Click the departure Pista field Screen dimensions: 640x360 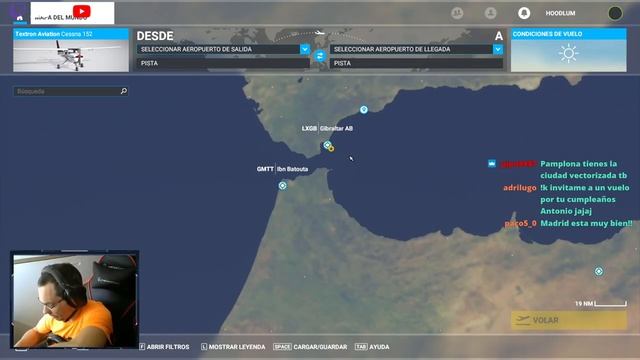click(x=223, y=63)
